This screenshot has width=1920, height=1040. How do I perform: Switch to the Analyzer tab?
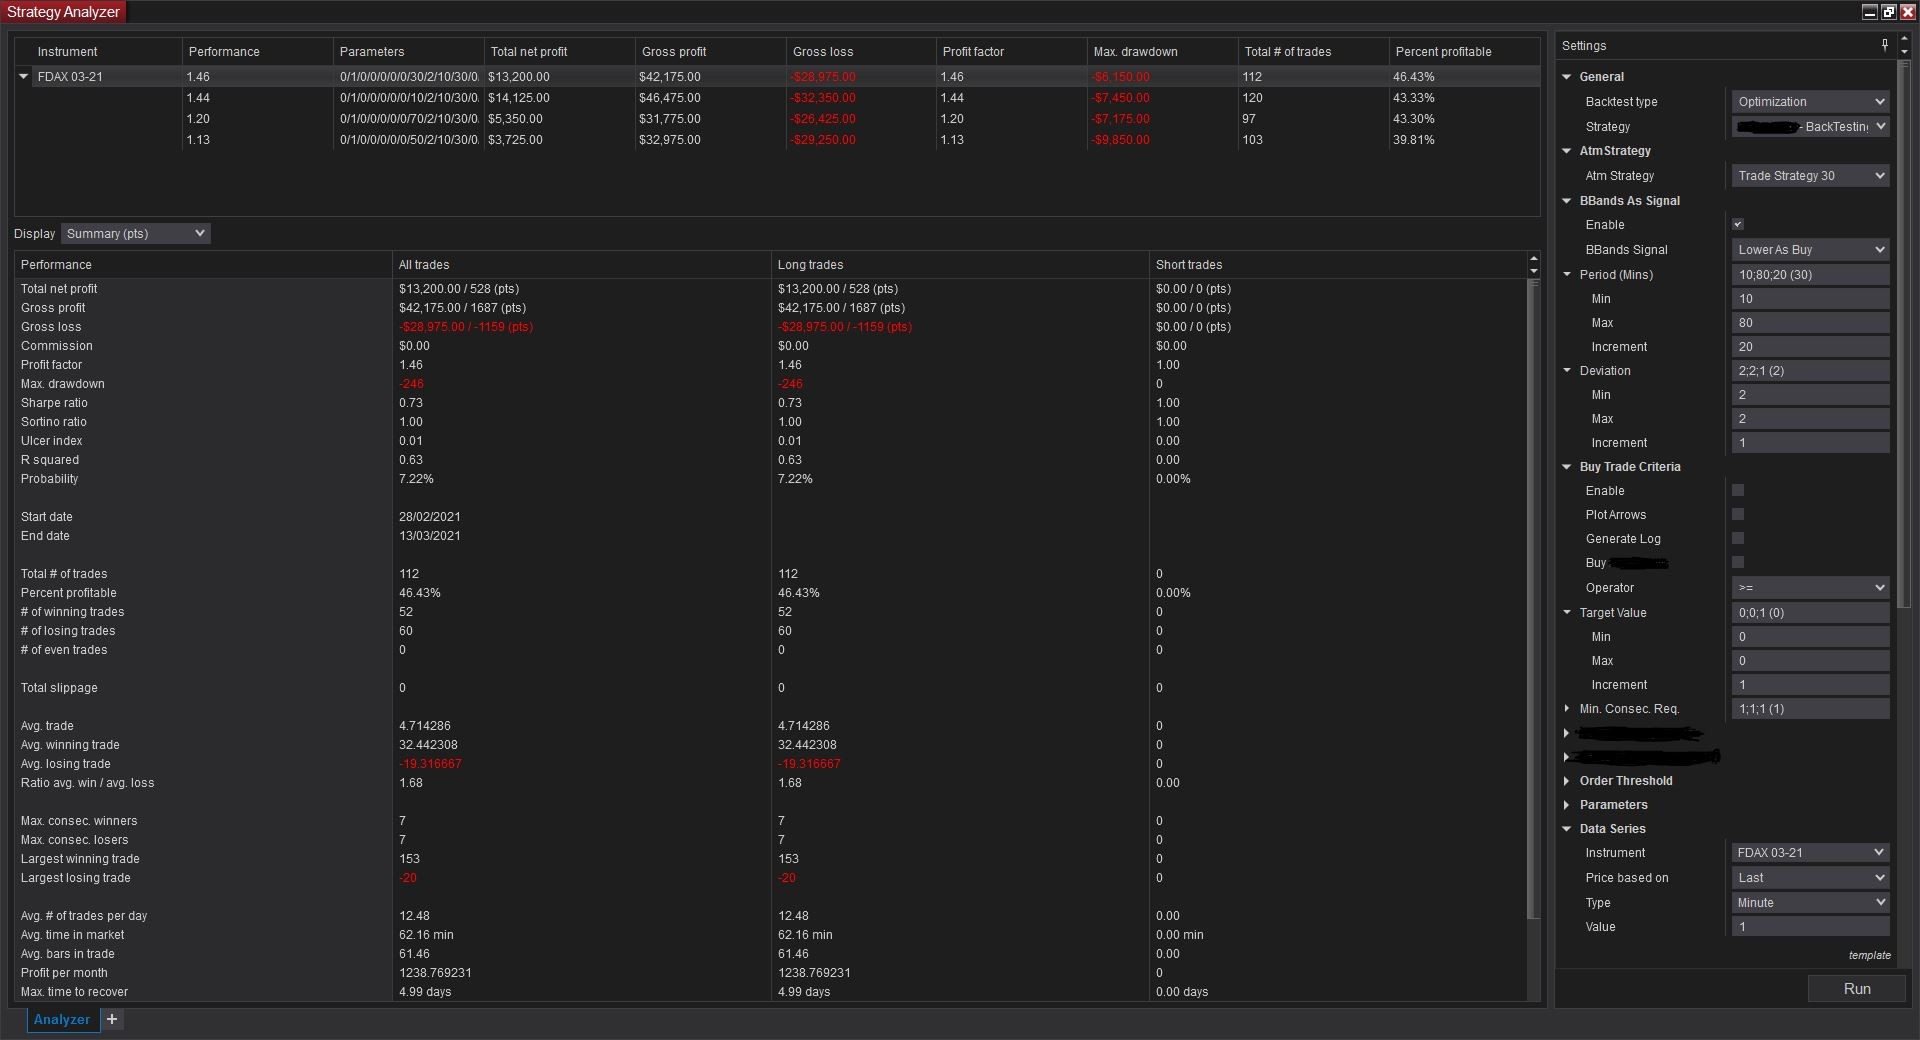point(62,1019)
